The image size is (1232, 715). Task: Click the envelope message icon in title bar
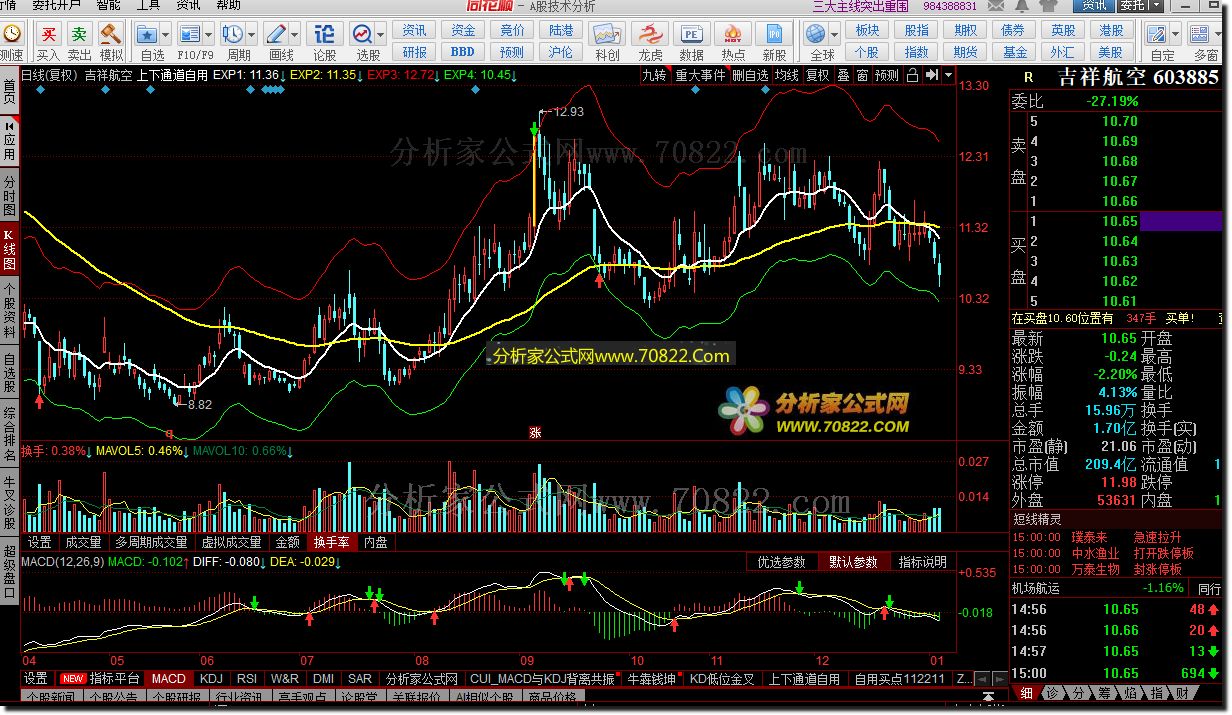[x=996, y=6]
